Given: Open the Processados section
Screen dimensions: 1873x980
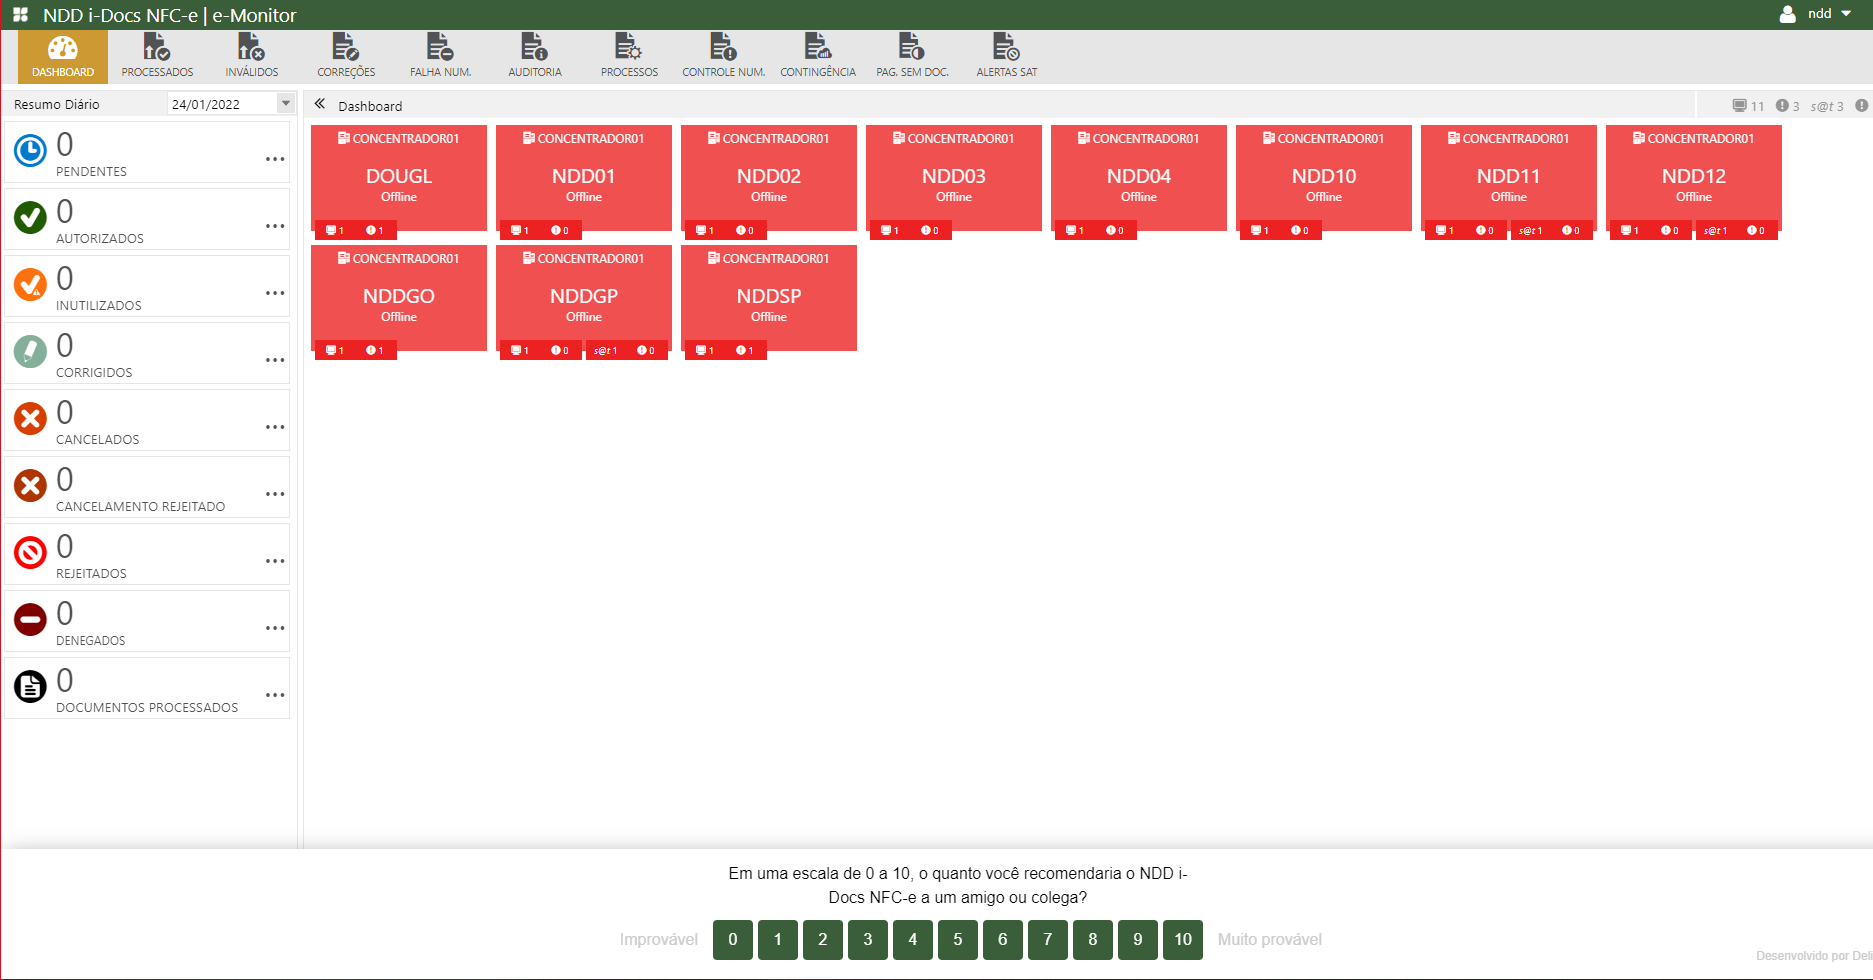Looking at the screenshot, I should (157, 55).
